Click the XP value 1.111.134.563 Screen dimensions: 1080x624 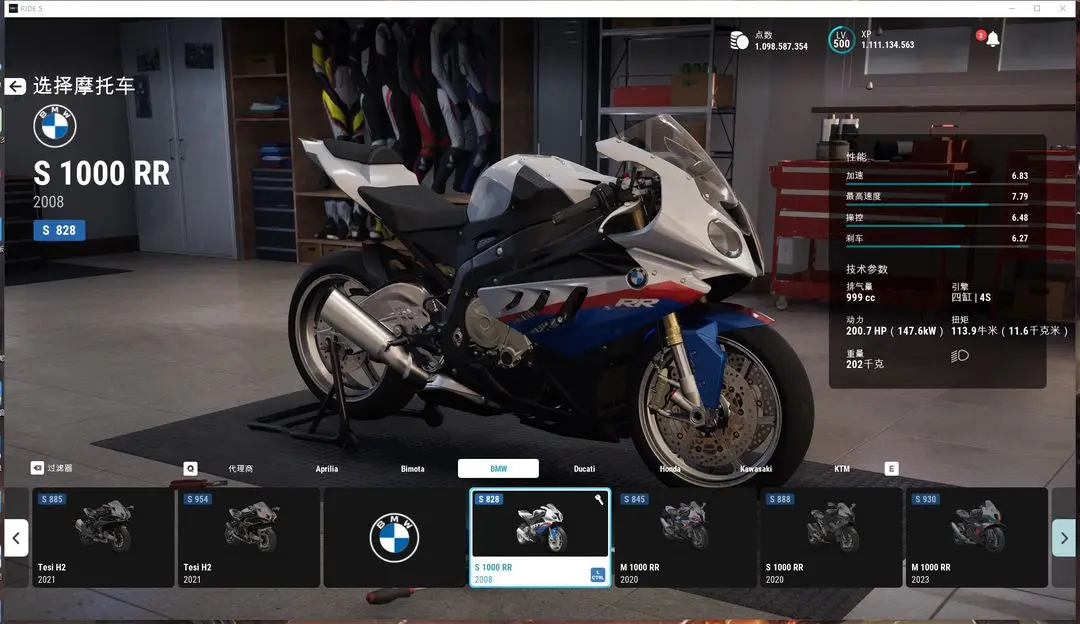point(888,45)
